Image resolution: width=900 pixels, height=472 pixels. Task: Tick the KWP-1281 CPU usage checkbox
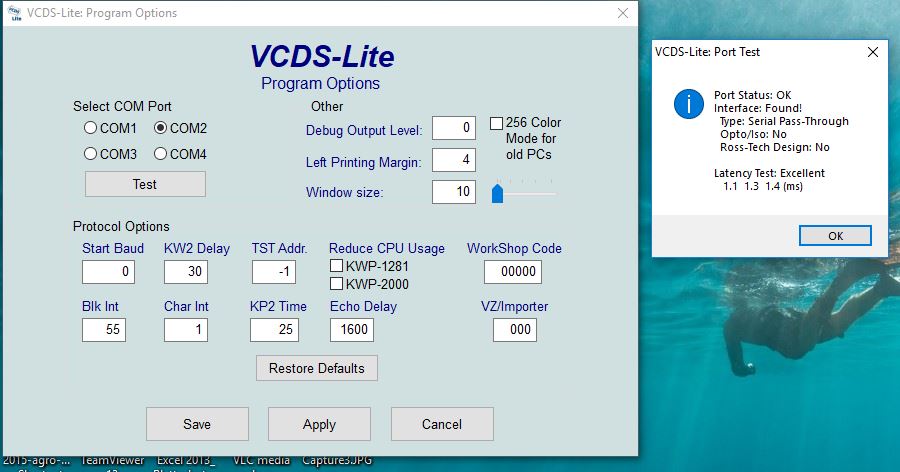tap(336, 266)
